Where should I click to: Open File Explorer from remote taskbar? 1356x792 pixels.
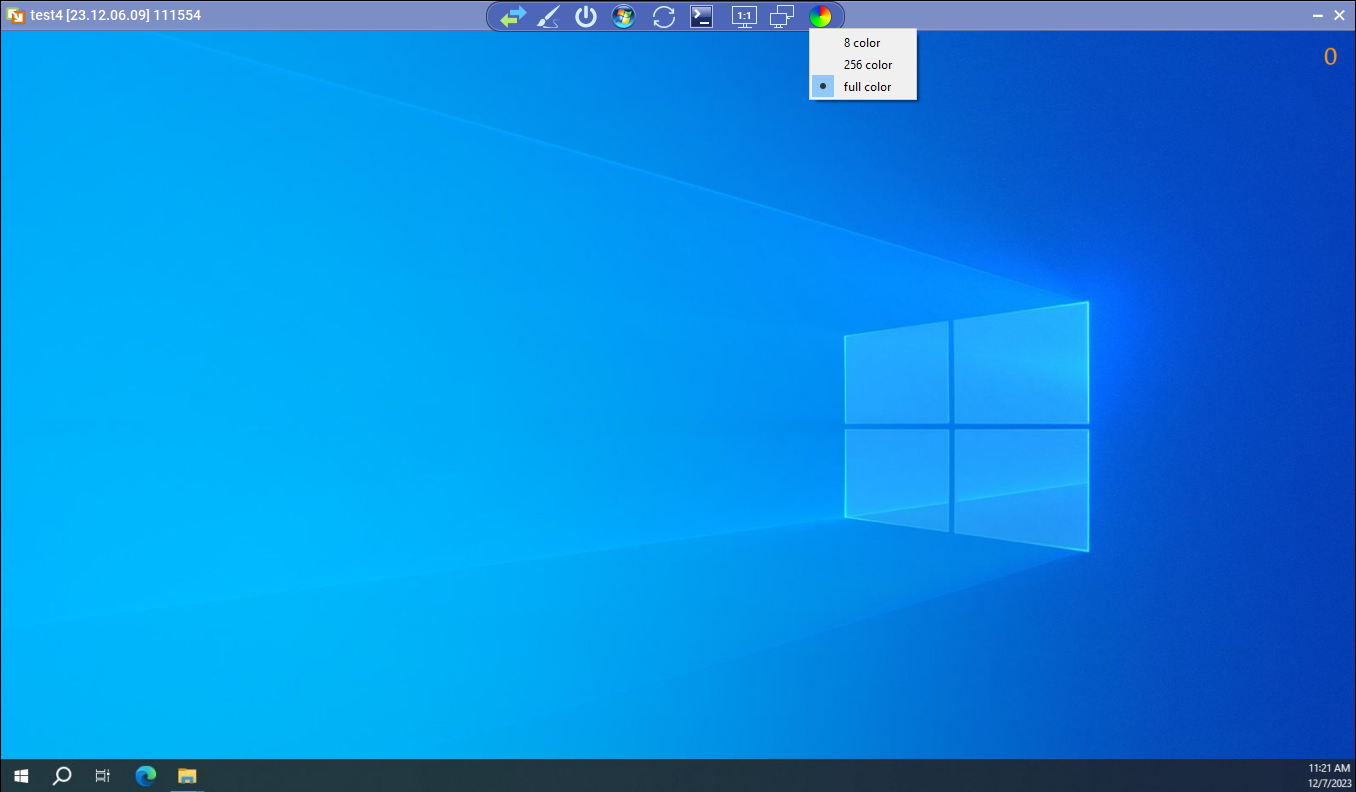[x=187, y=775]
